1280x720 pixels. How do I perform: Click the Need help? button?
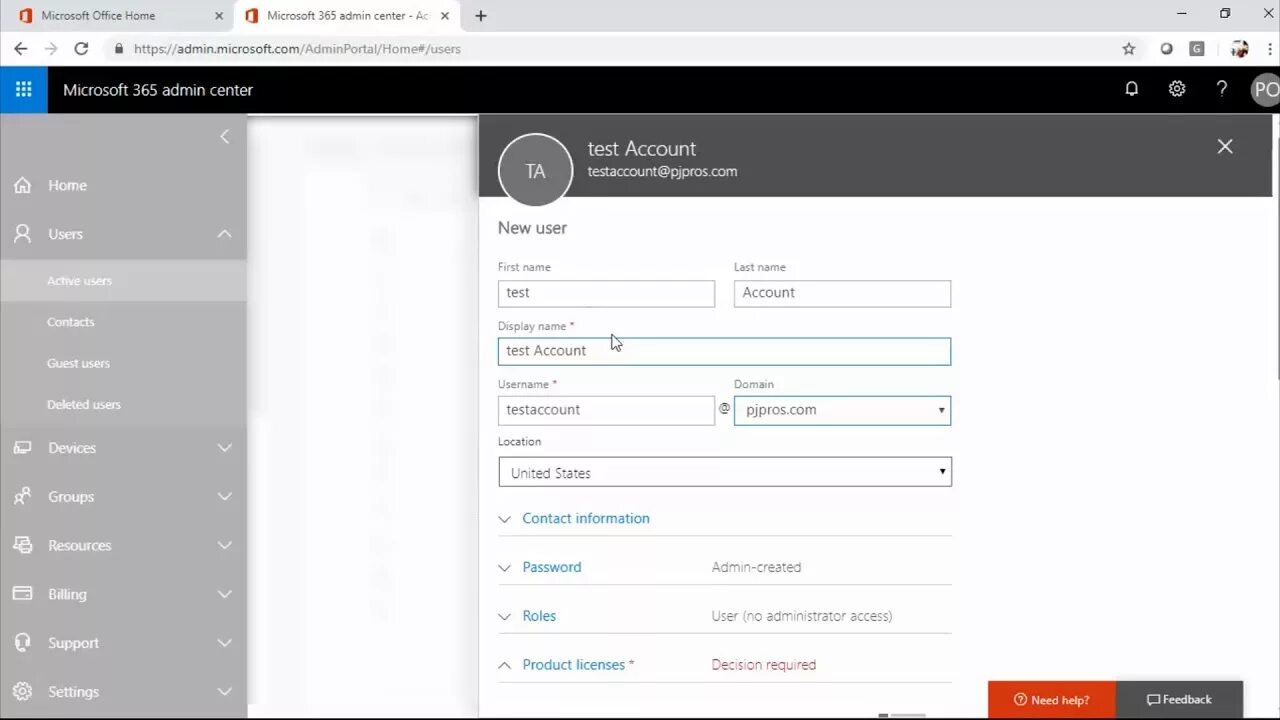(x=1051, y=700)
